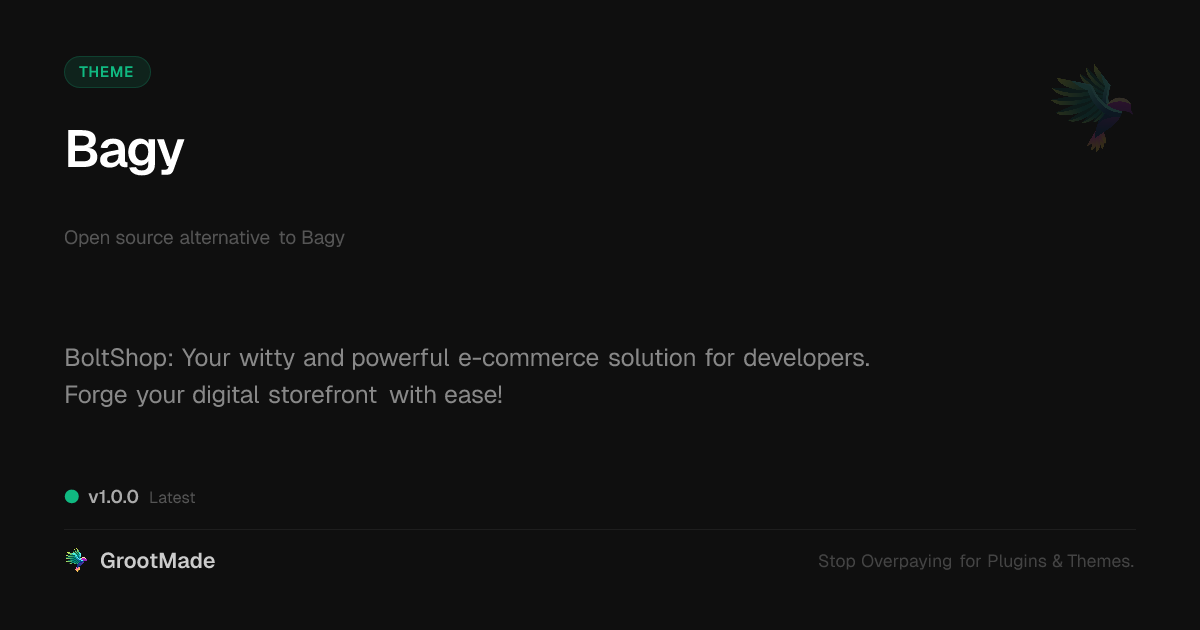Viewport: 1200px width, 630px height.
Task: Click the word Bagy in the subtitle
Action: coord(323,238)
